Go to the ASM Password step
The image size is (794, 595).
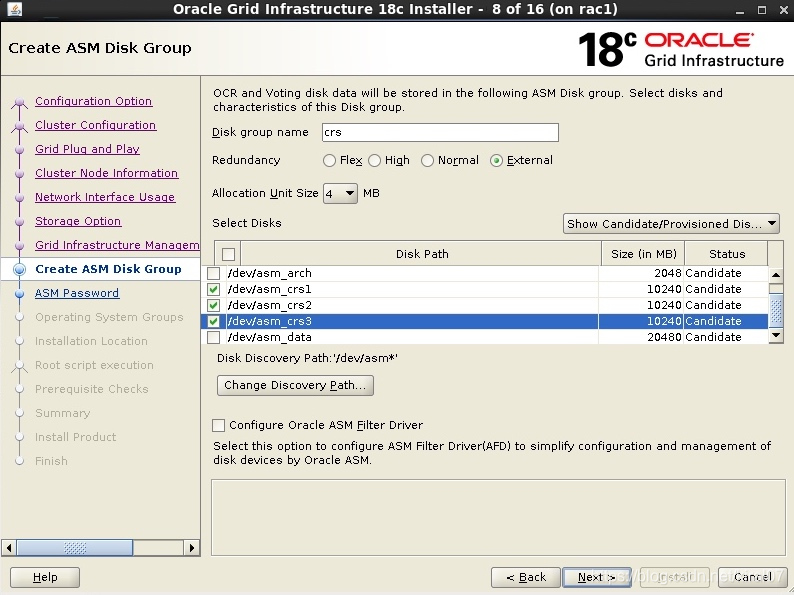(x=76, y=293)
